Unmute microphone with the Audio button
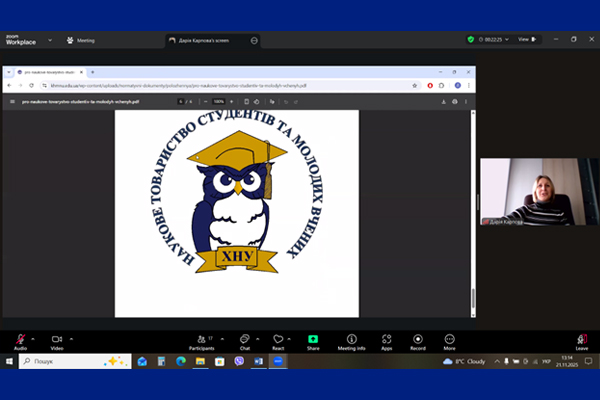This screenshot has height=400, width=600. click(x=20, y=340)
